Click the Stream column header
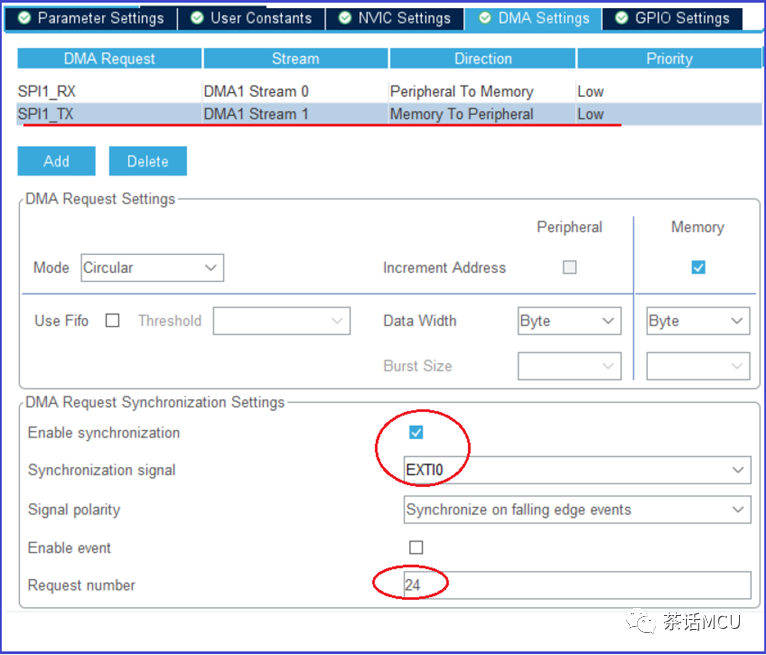 coord(296,59)
